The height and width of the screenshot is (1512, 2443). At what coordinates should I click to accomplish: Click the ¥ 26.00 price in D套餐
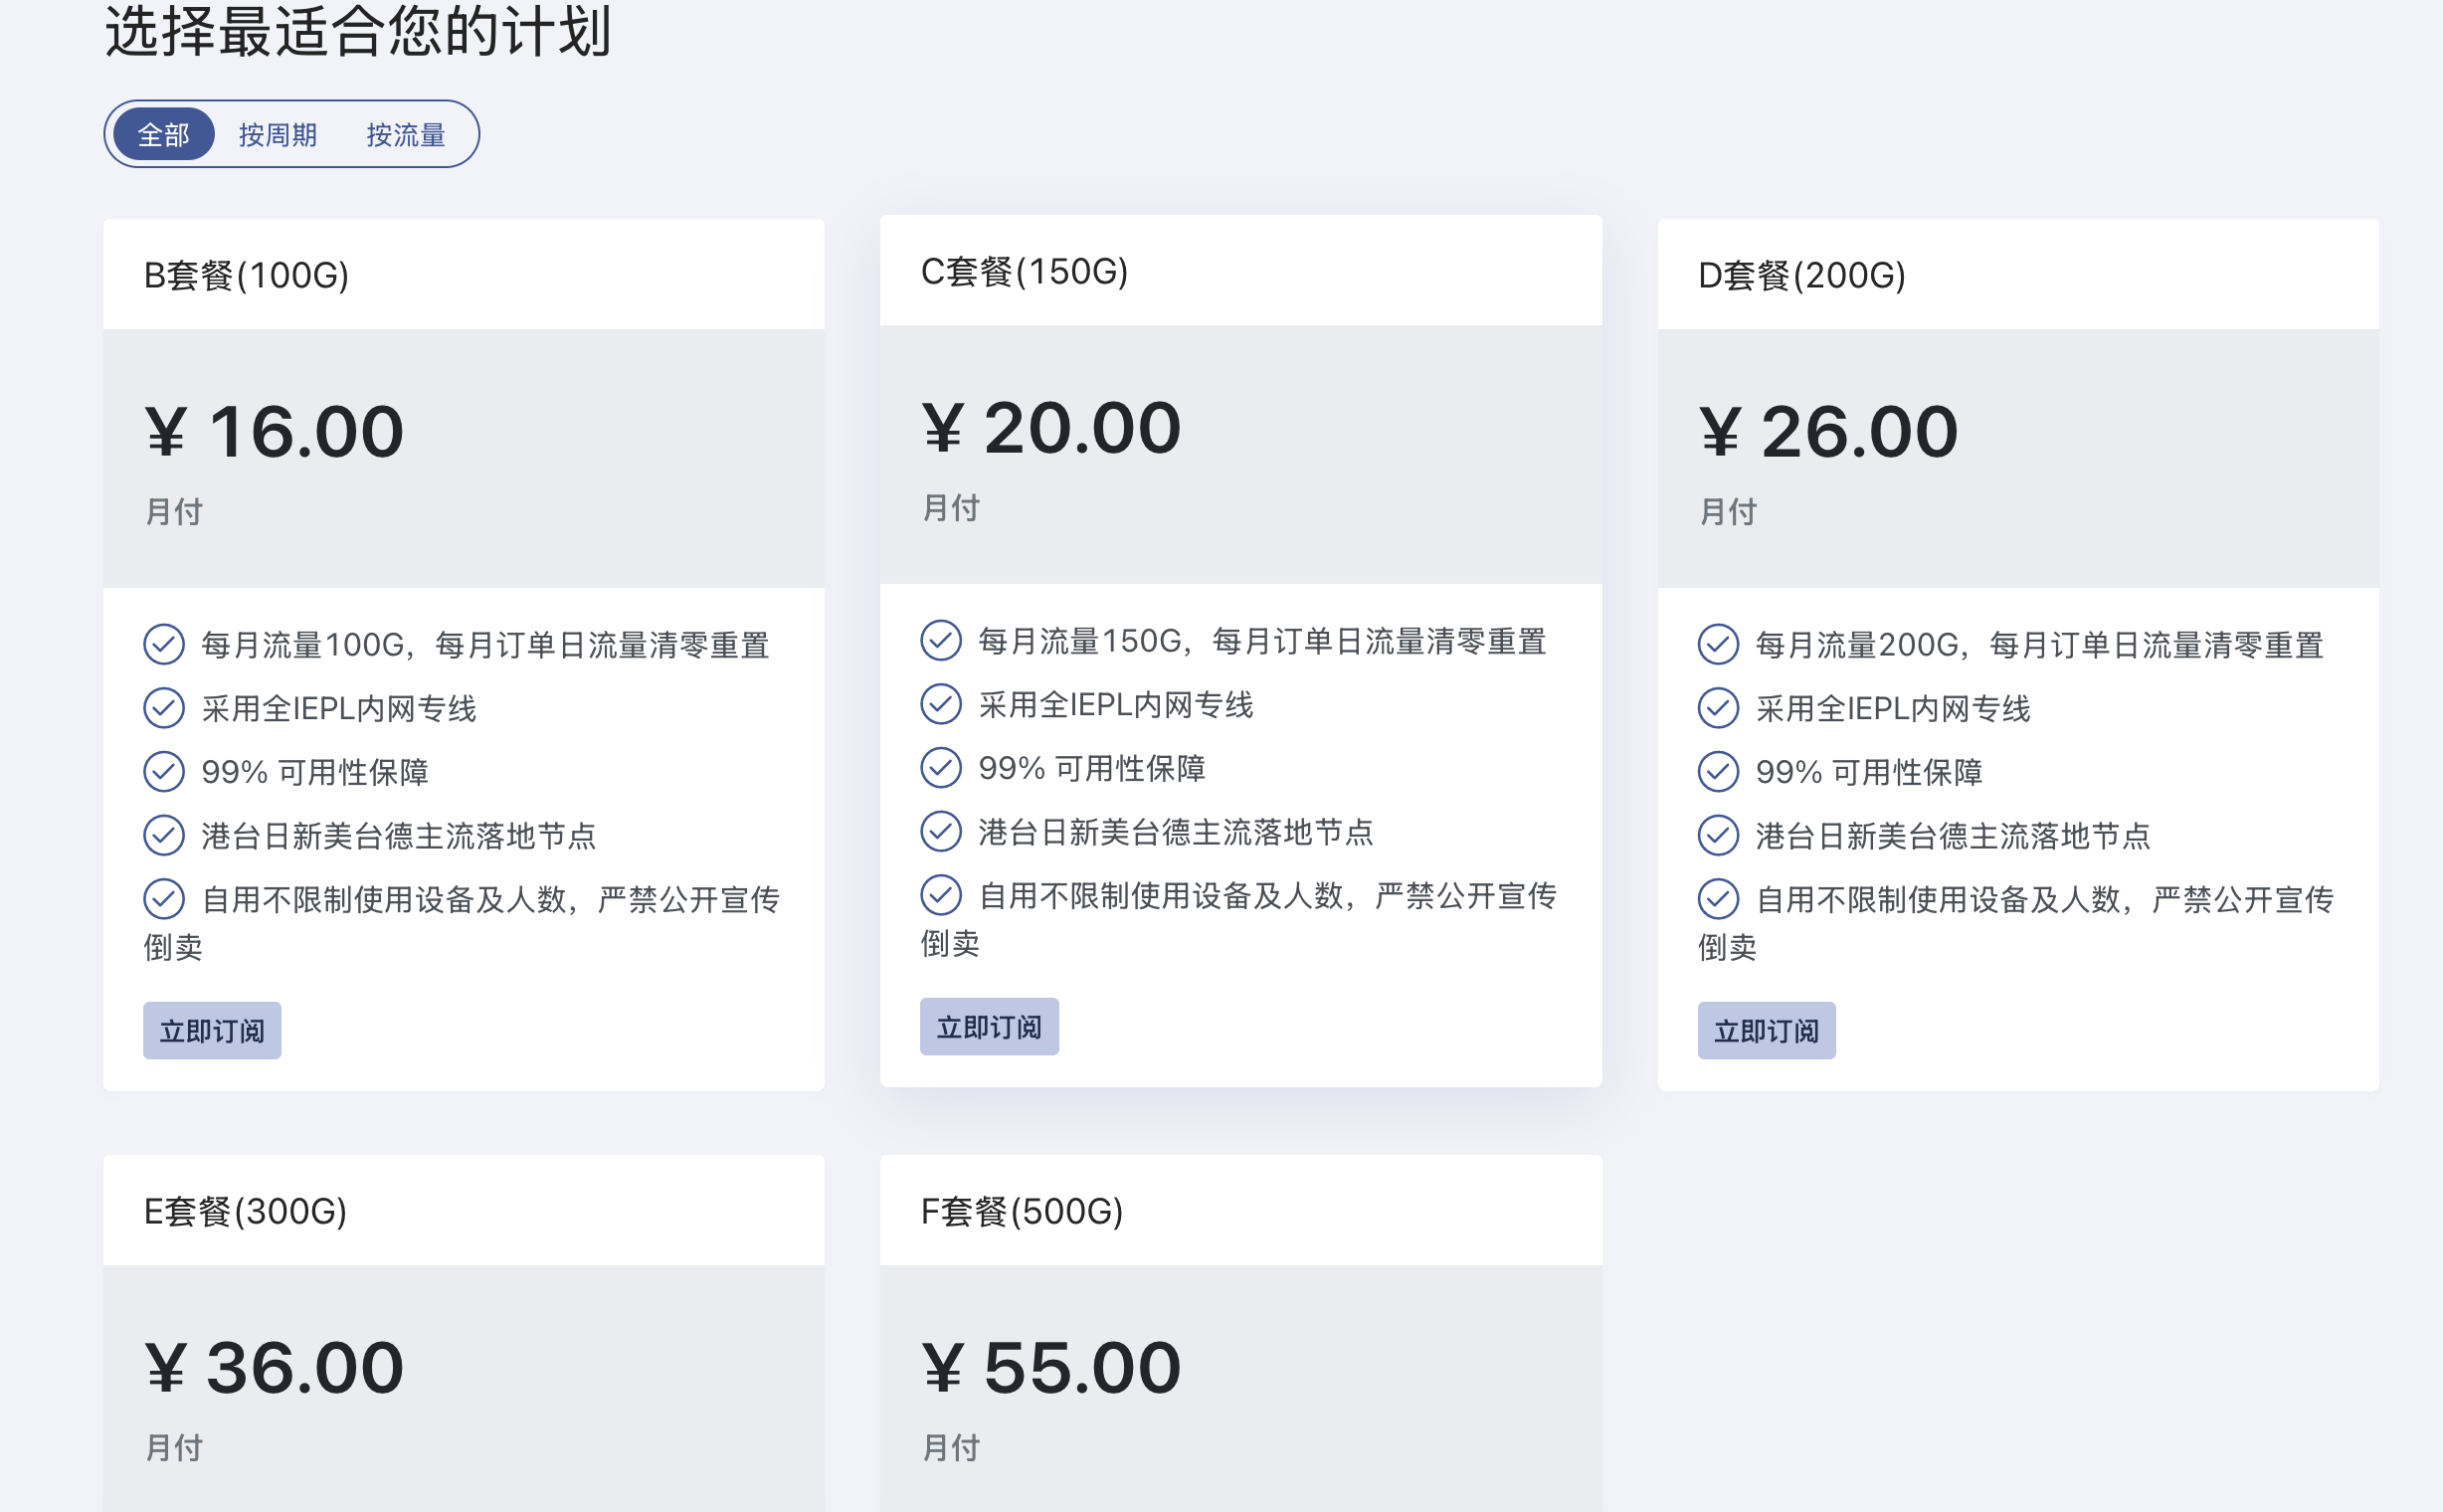1827,432
